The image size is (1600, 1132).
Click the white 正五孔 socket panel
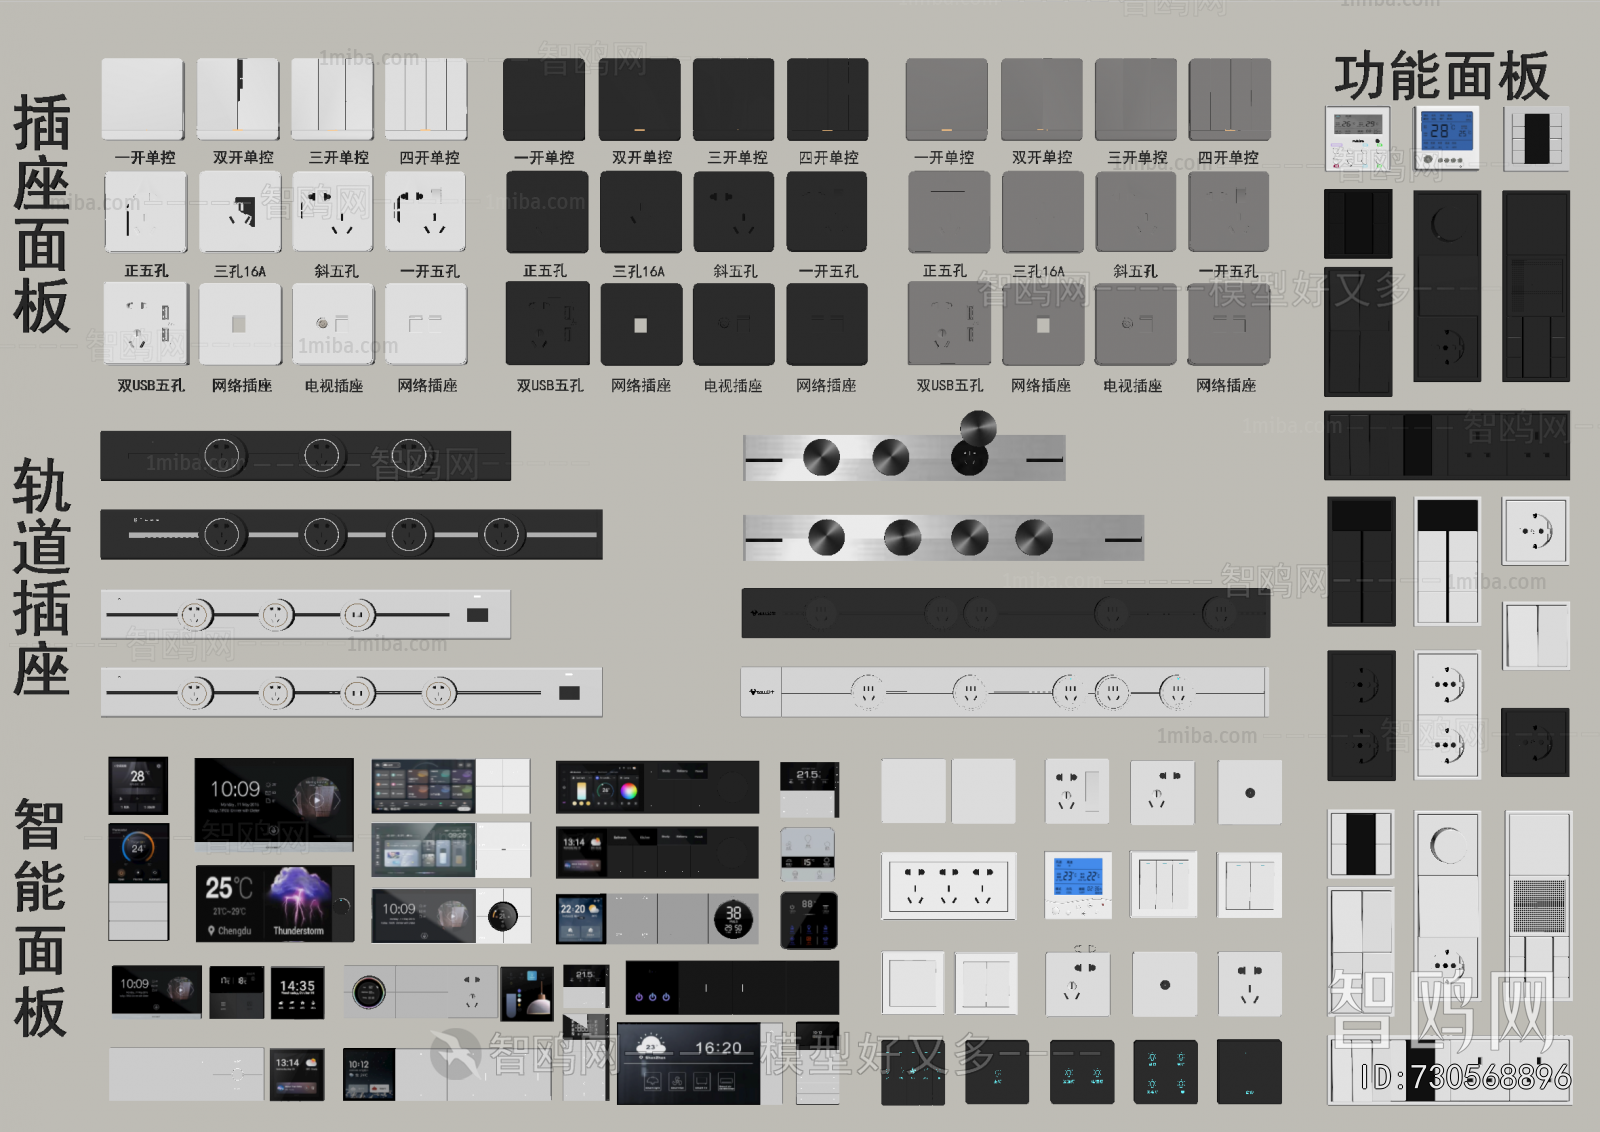[x=145, y=211]
